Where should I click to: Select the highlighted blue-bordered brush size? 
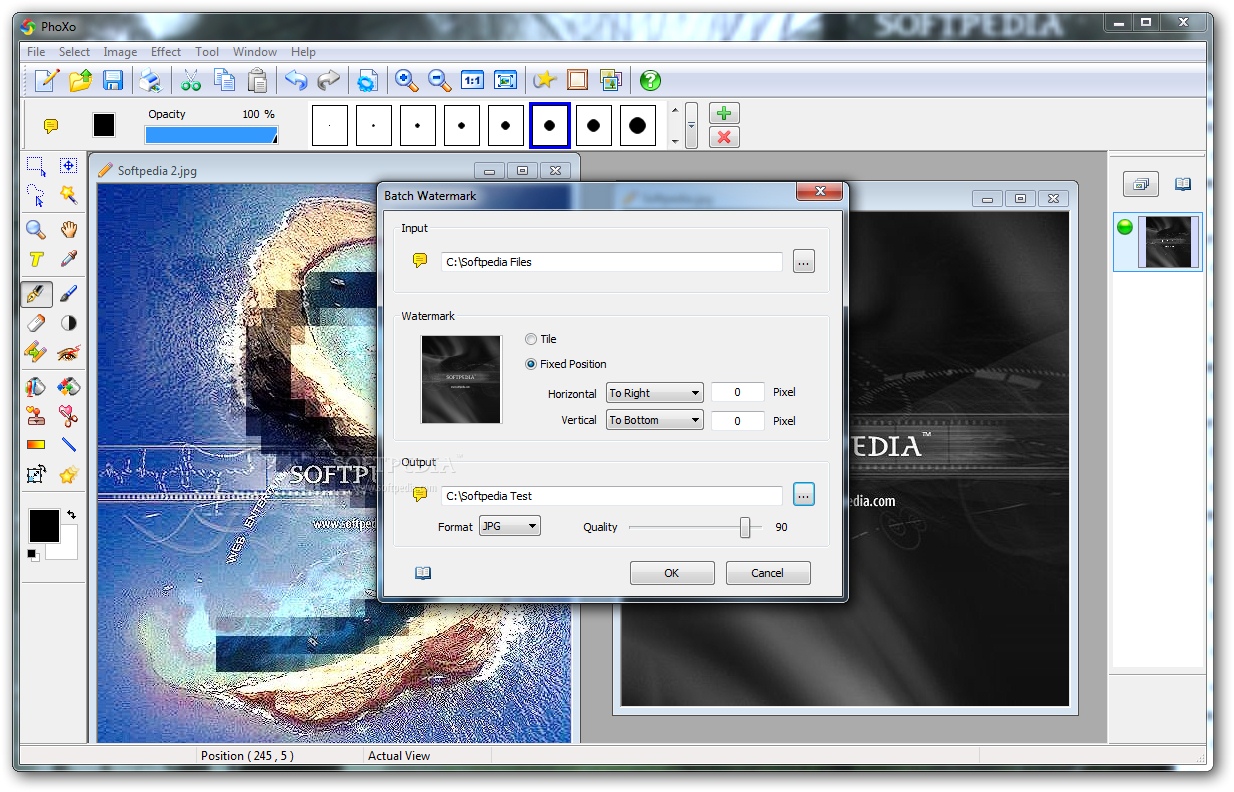pos(549,126)
